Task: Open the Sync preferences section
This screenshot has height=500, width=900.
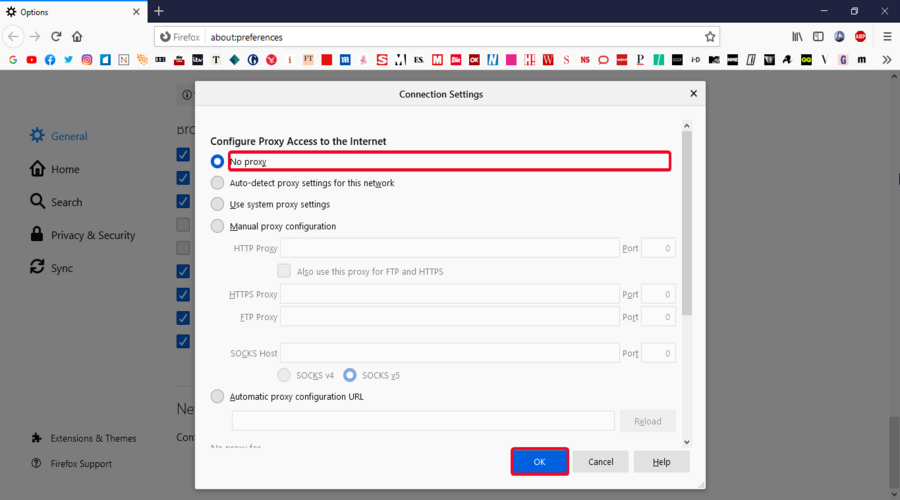Action: click(x=52, y=268)
